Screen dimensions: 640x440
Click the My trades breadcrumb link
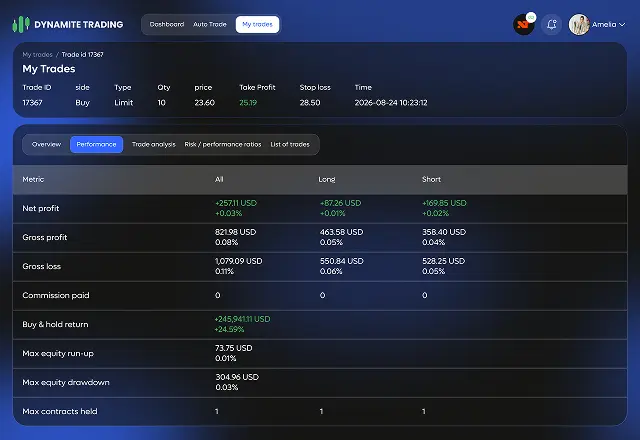pyautogui.click(x=37, y=55)
